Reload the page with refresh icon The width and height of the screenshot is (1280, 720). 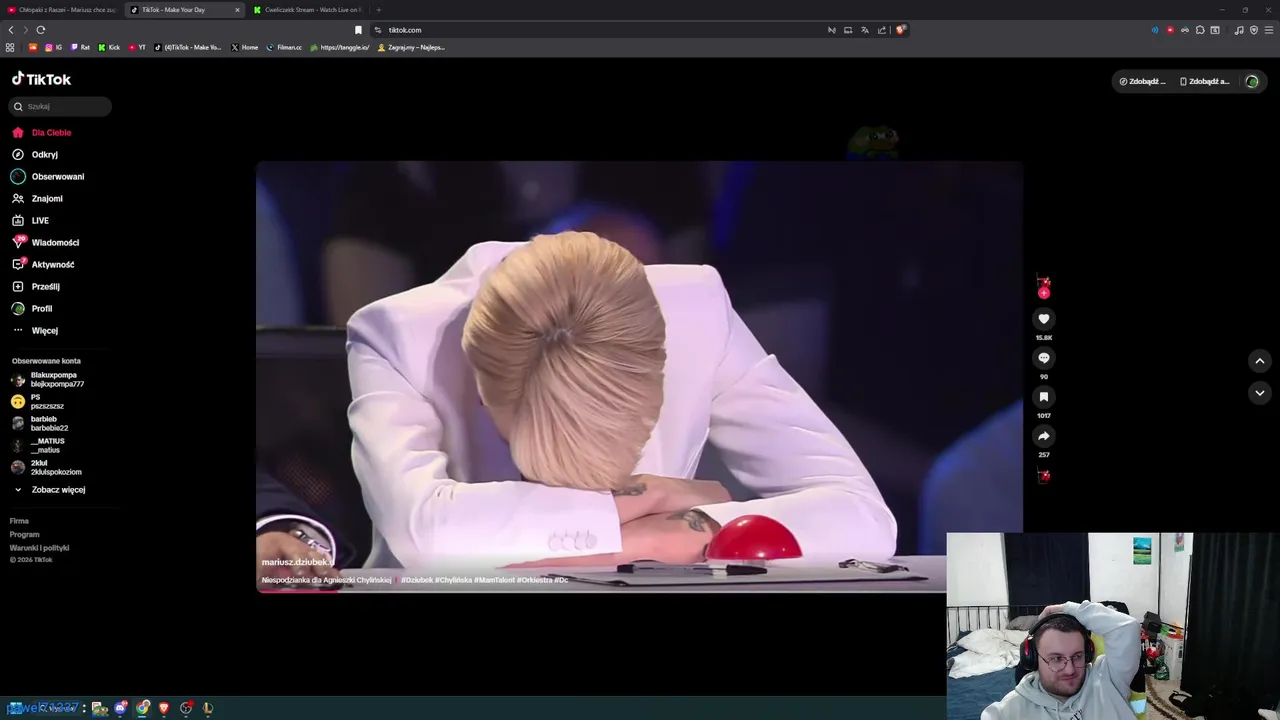pyautogui.click(x=41, y=30)
